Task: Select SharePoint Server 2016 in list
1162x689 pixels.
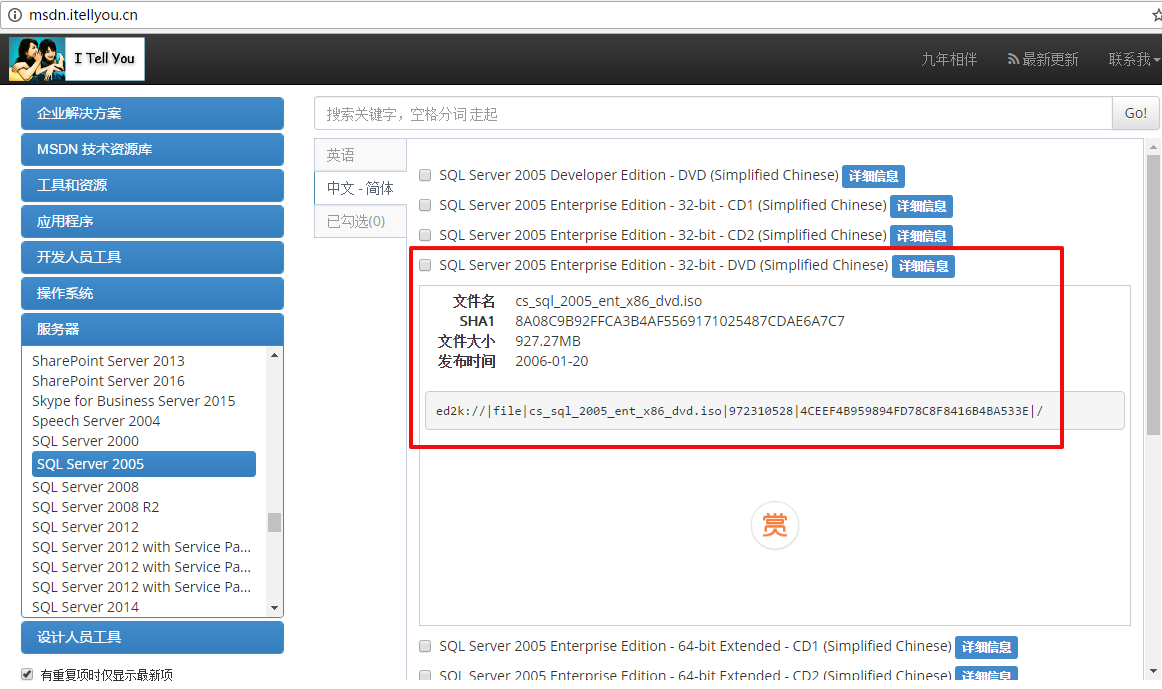Action: [108, 381]
